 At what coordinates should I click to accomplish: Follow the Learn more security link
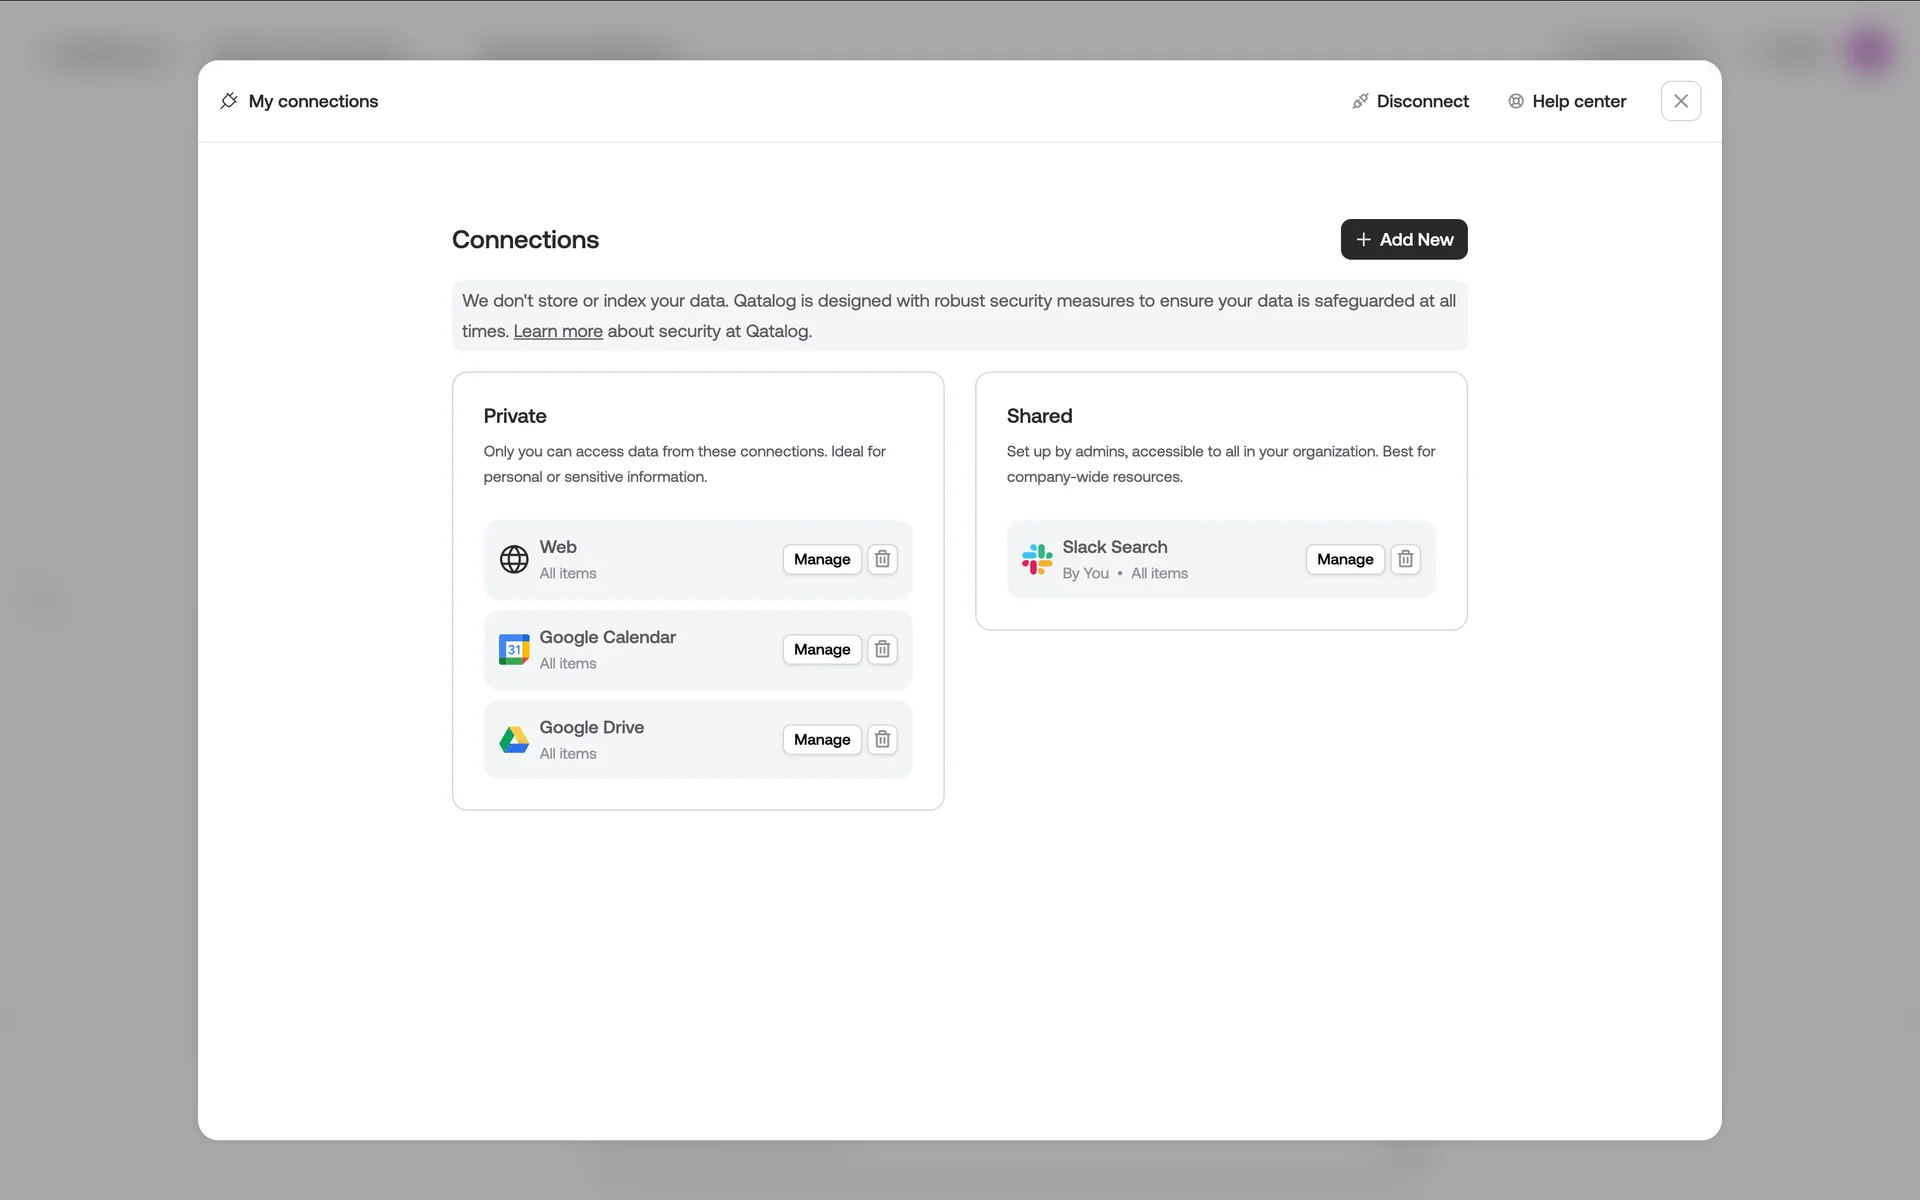pyautogui.click(x=557, y=331)
